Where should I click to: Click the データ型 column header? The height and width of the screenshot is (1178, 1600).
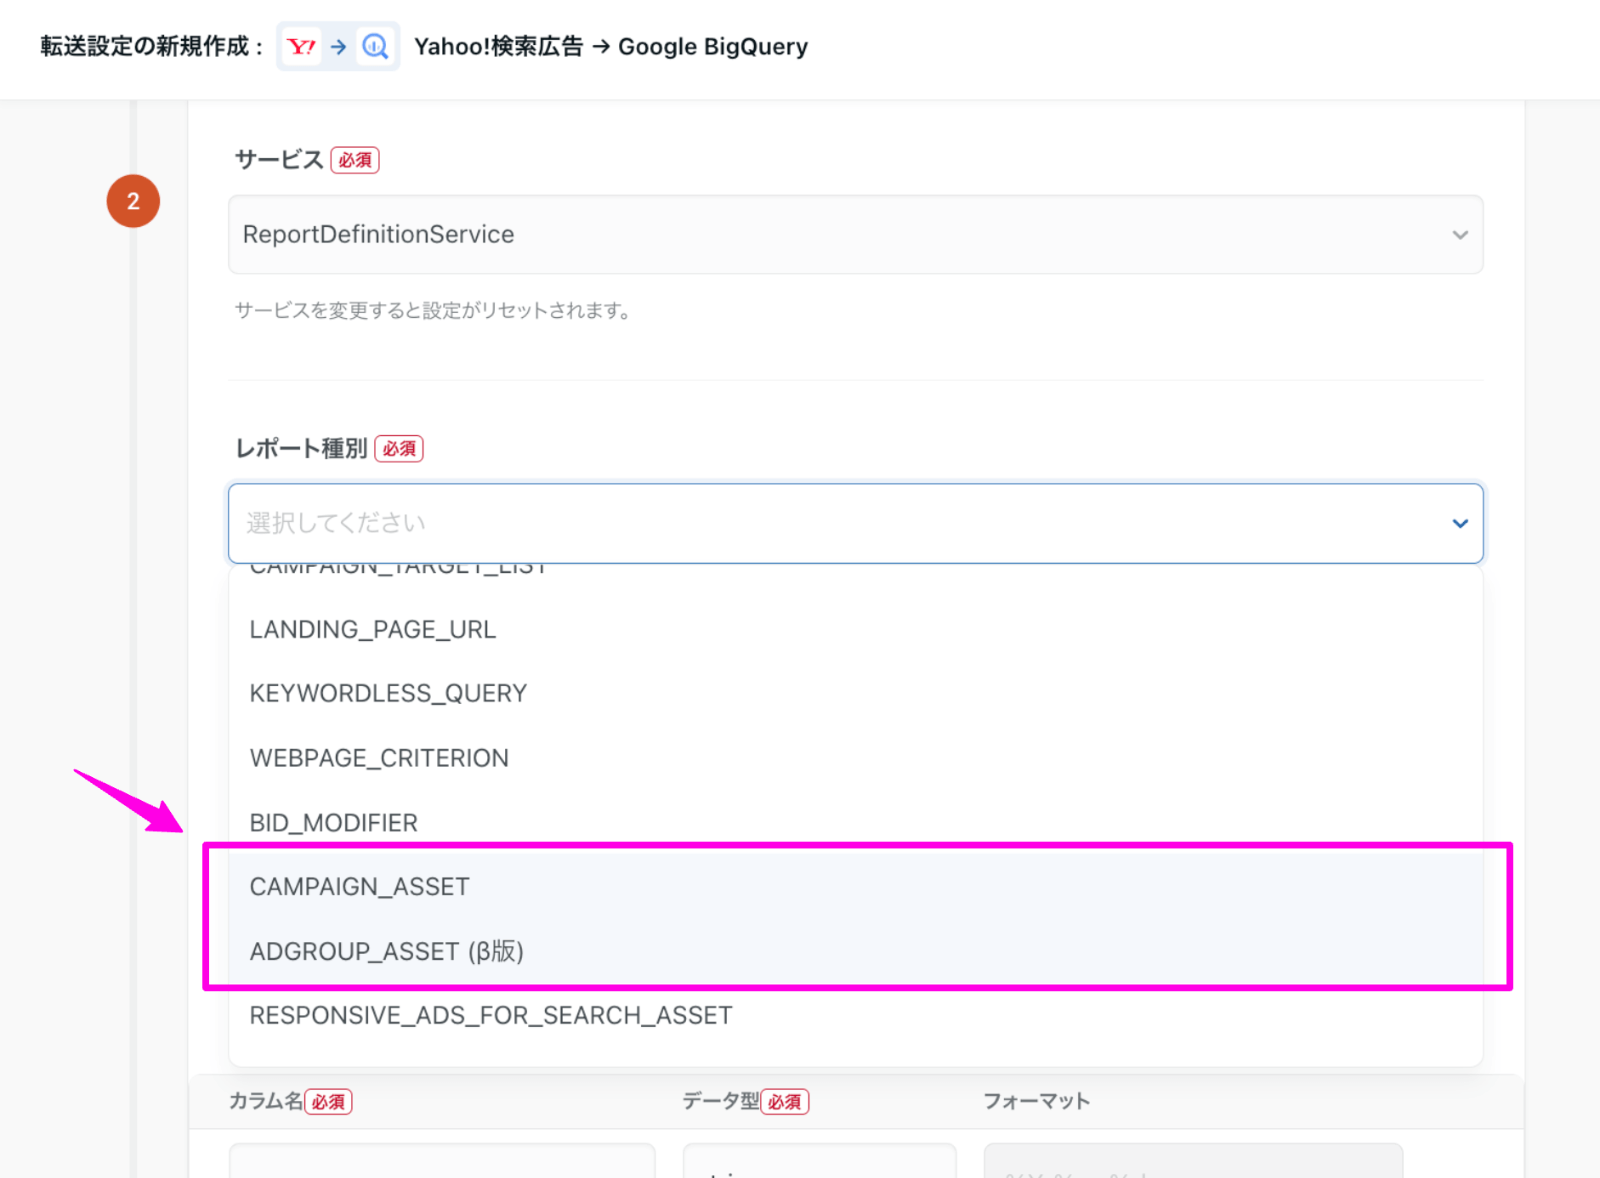pos(721,1101)
